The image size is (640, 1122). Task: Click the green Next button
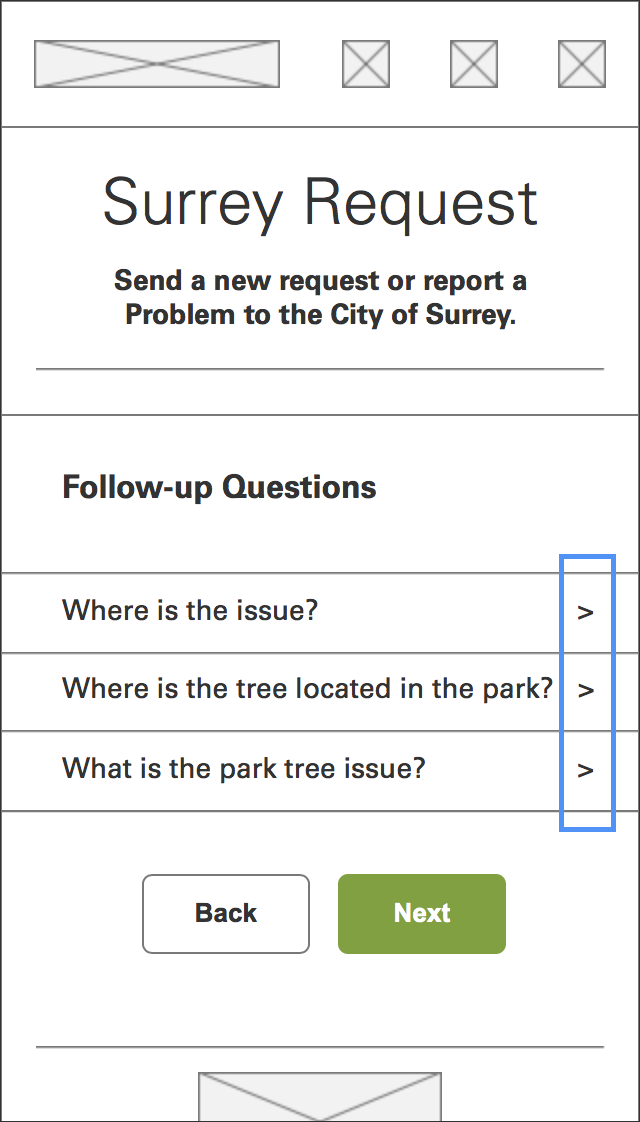422,914
